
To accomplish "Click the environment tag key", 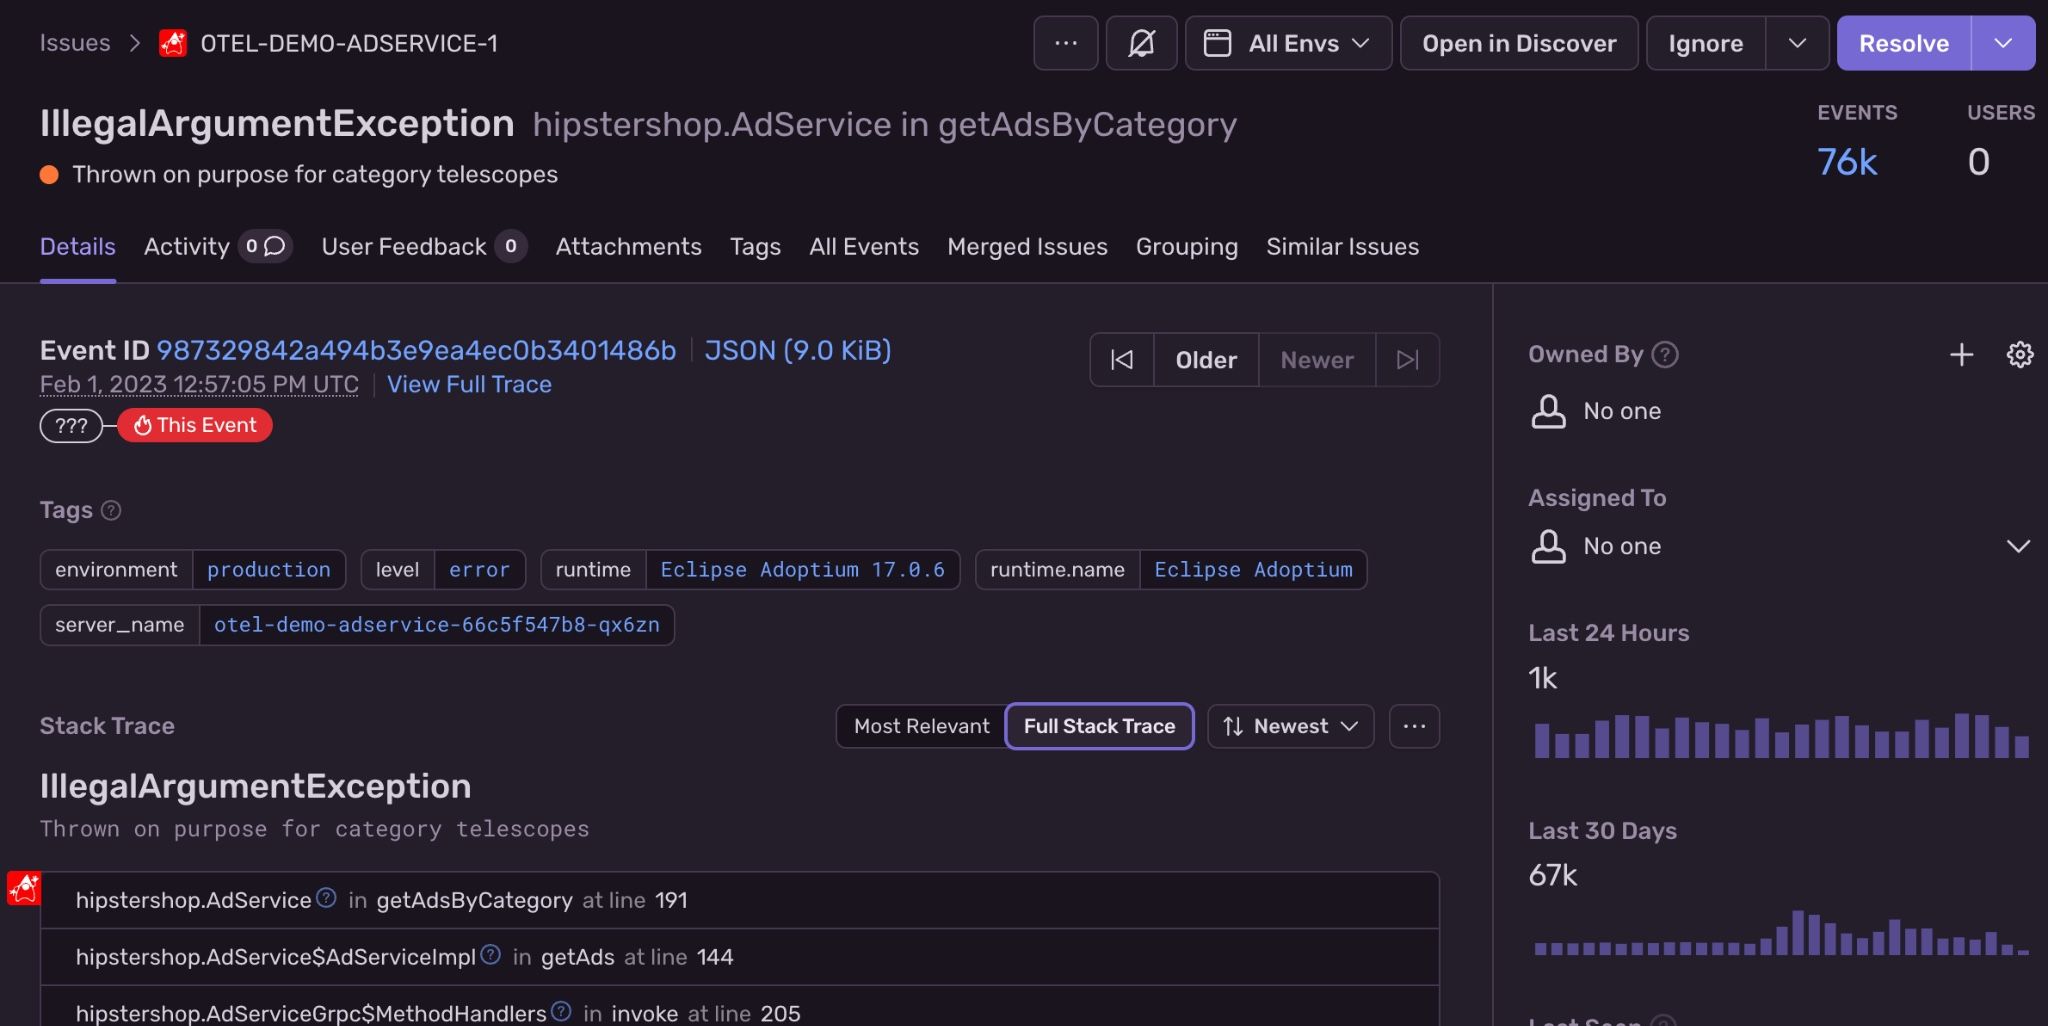I will click(x=116, y=569).
